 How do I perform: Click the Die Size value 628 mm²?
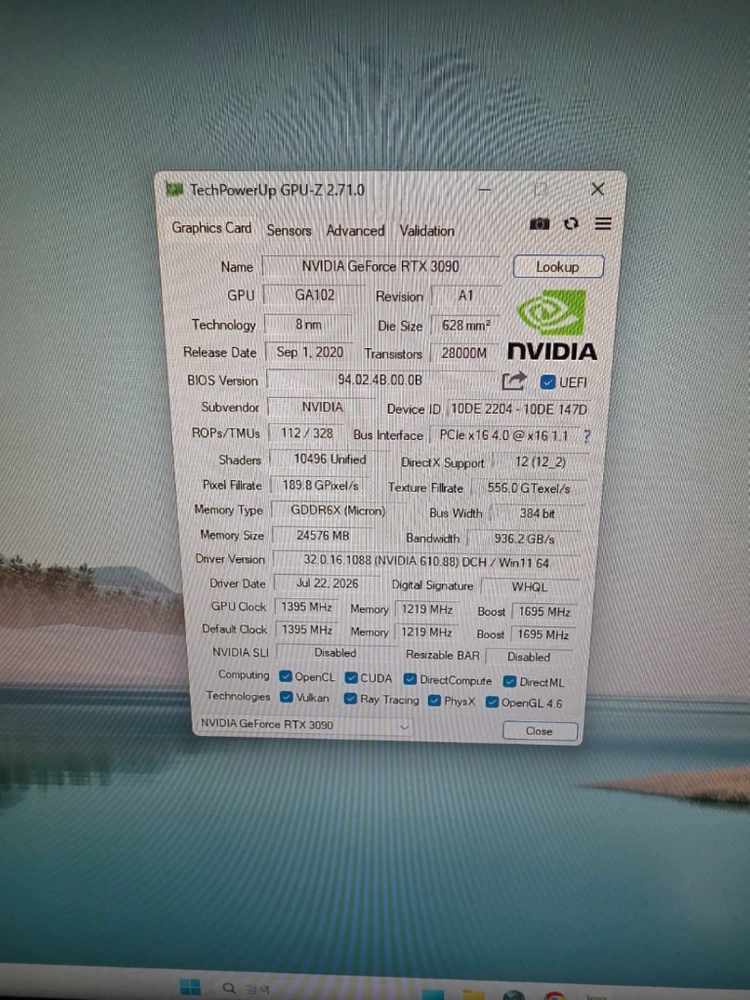[x=466, y=325]
